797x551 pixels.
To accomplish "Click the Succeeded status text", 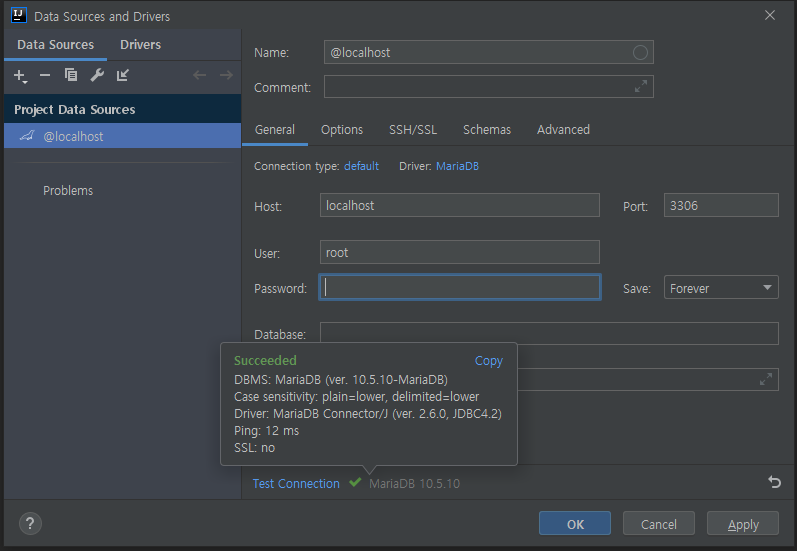I will [265, 360].
